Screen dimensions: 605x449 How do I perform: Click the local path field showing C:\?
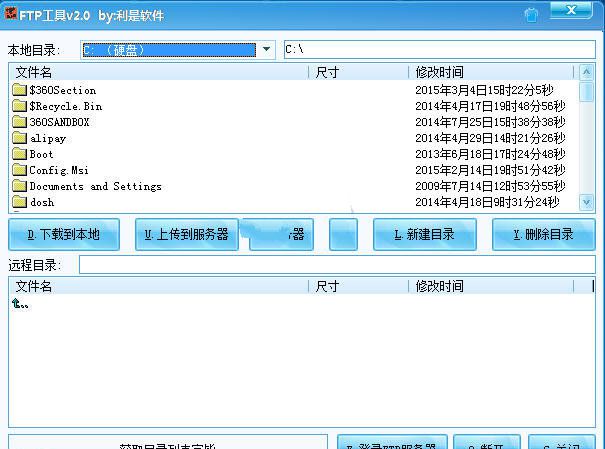[438, 49]
